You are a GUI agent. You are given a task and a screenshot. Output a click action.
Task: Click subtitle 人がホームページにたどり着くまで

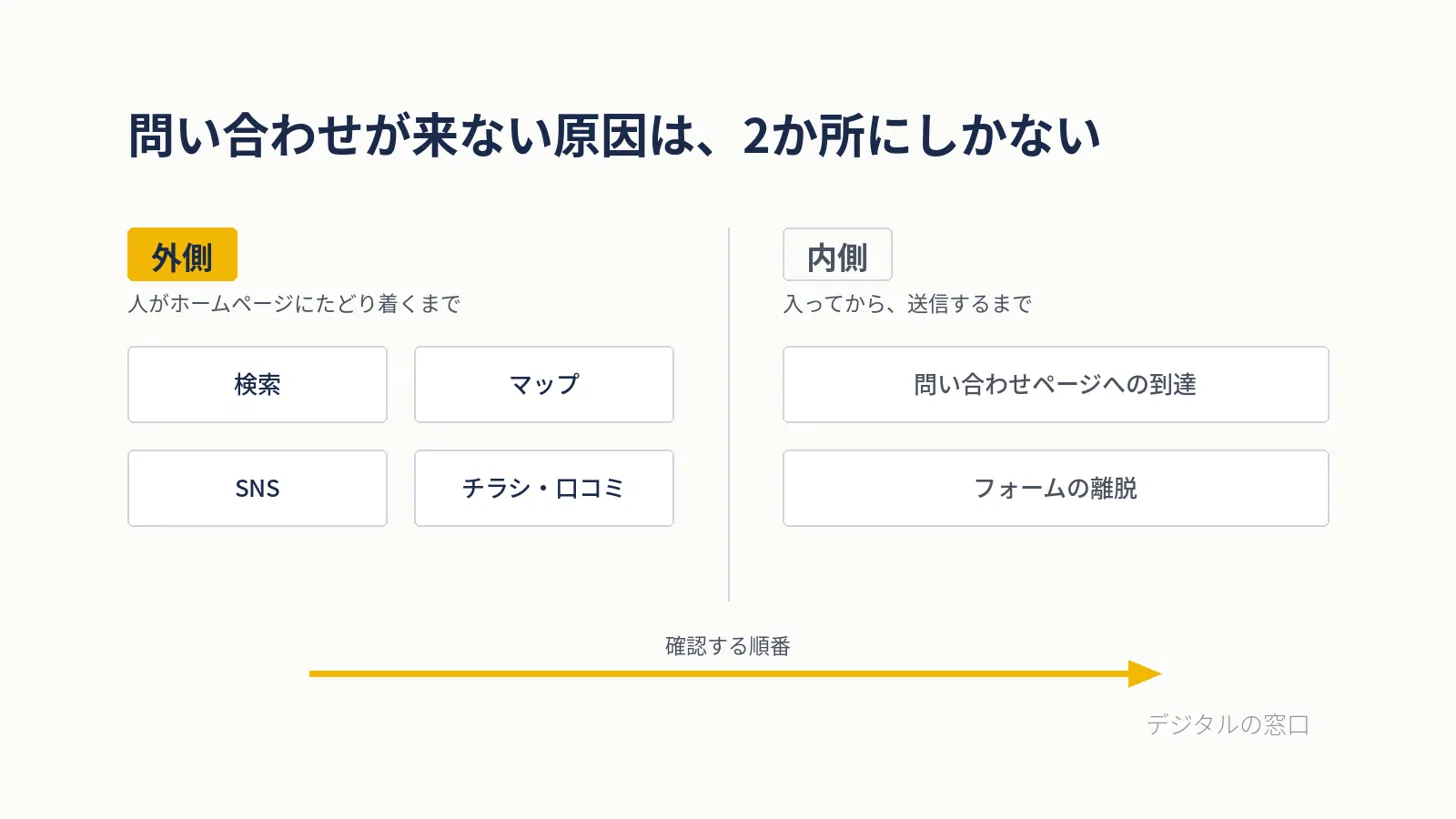[x=294, y=305]
